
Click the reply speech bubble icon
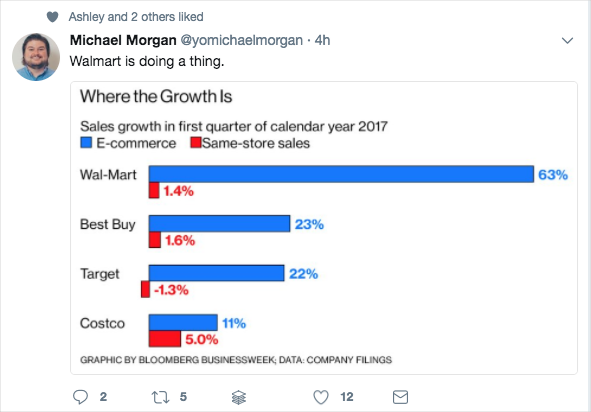coord(80,397)
